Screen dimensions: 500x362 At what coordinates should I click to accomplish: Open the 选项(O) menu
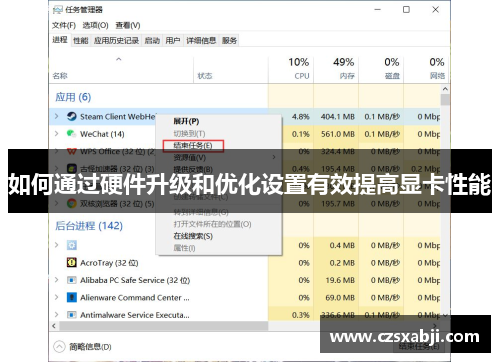[x=95, y=25]
